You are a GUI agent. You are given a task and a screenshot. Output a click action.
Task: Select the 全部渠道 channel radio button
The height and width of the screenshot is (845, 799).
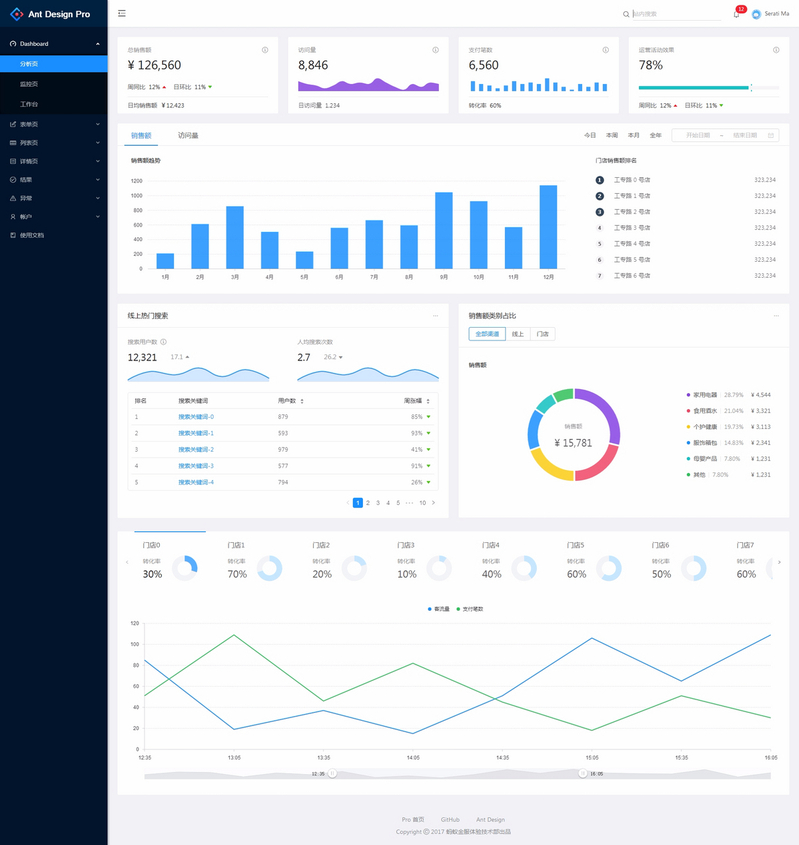point(486,334)
